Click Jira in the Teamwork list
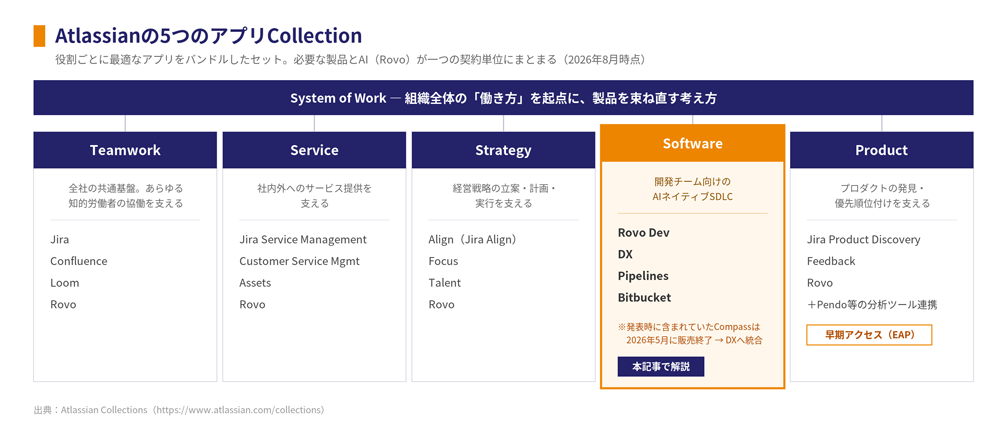 click(x=60, y=240)
